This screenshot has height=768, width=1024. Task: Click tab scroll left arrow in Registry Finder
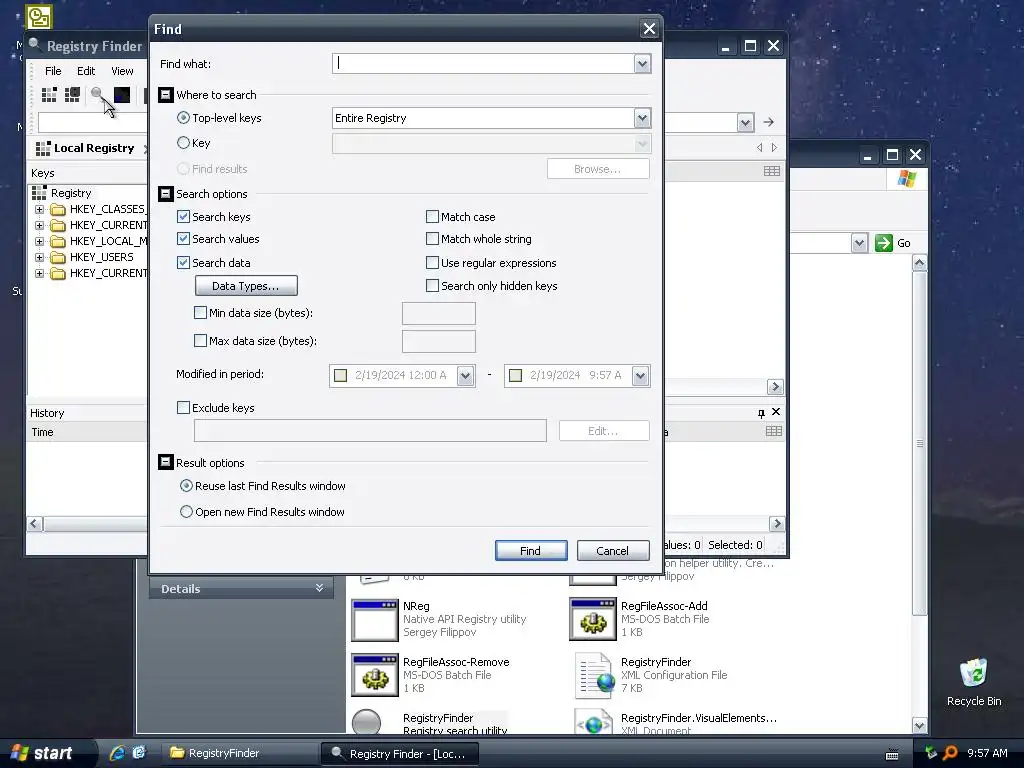point(760,148)
